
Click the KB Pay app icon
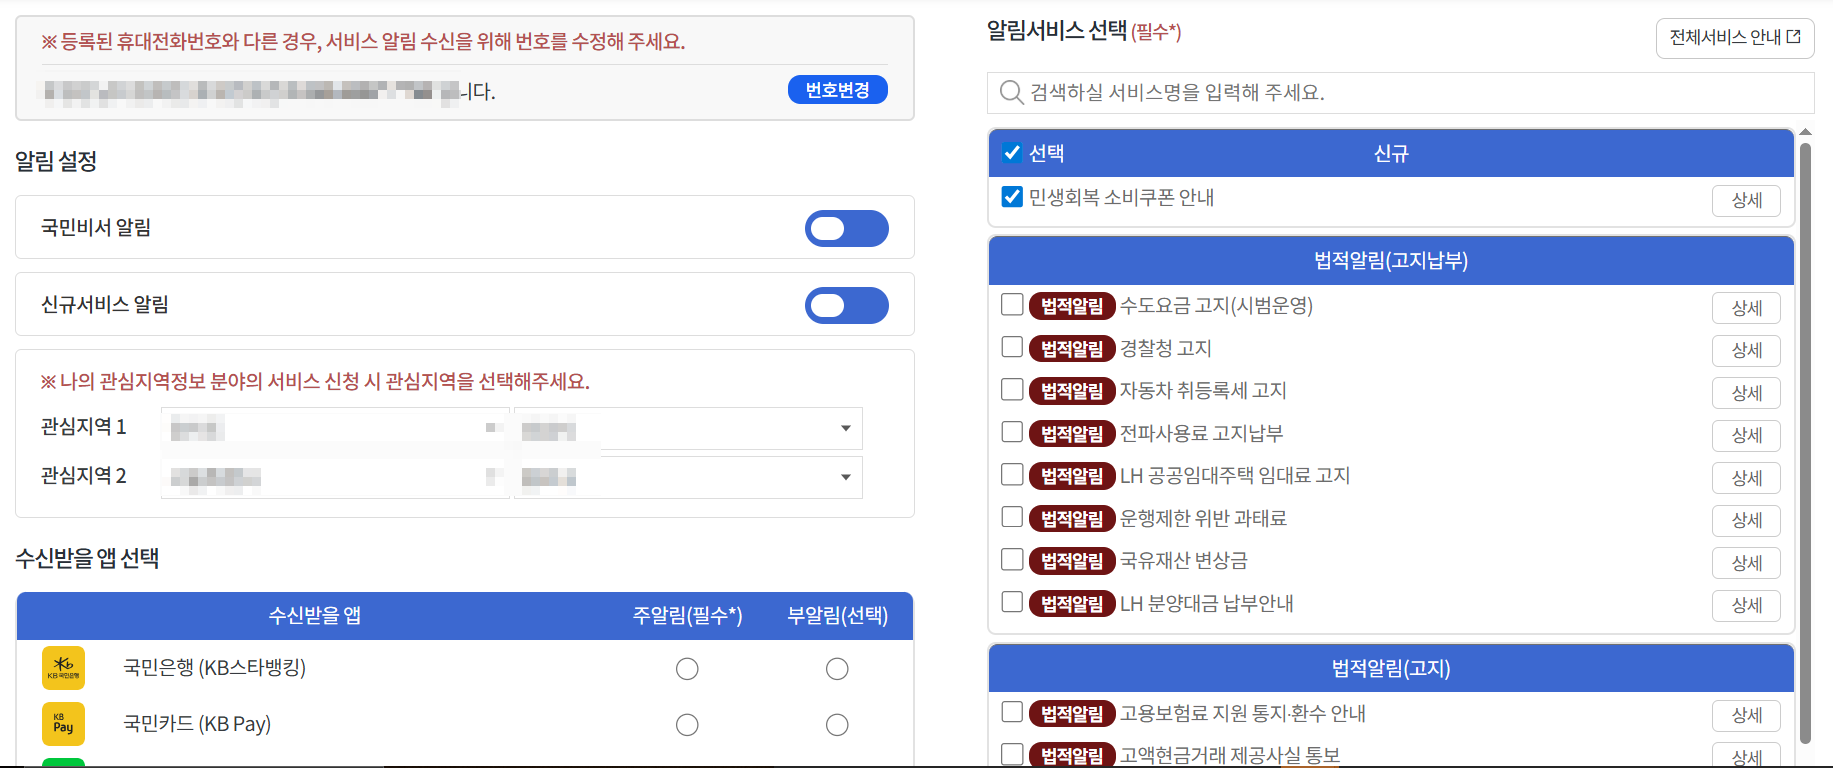(x=62, y=723)
